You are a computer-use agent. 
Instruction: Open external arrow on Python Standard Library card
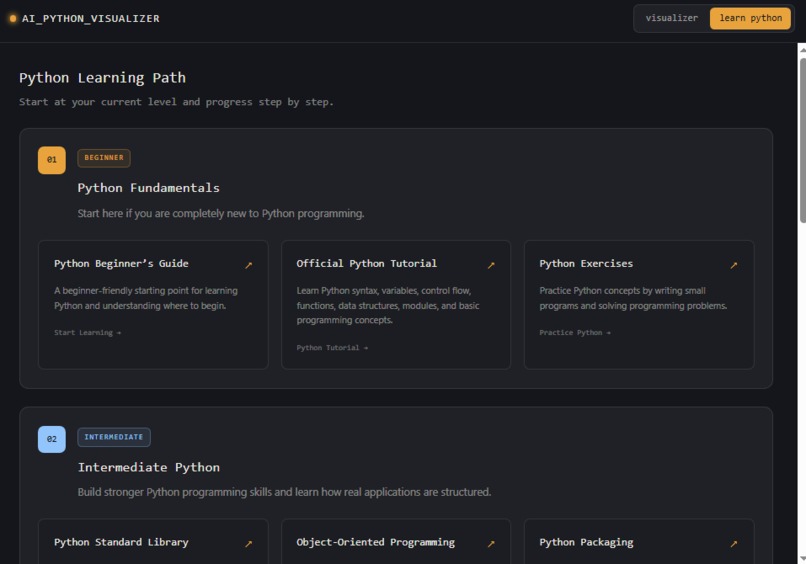(249, 544)
